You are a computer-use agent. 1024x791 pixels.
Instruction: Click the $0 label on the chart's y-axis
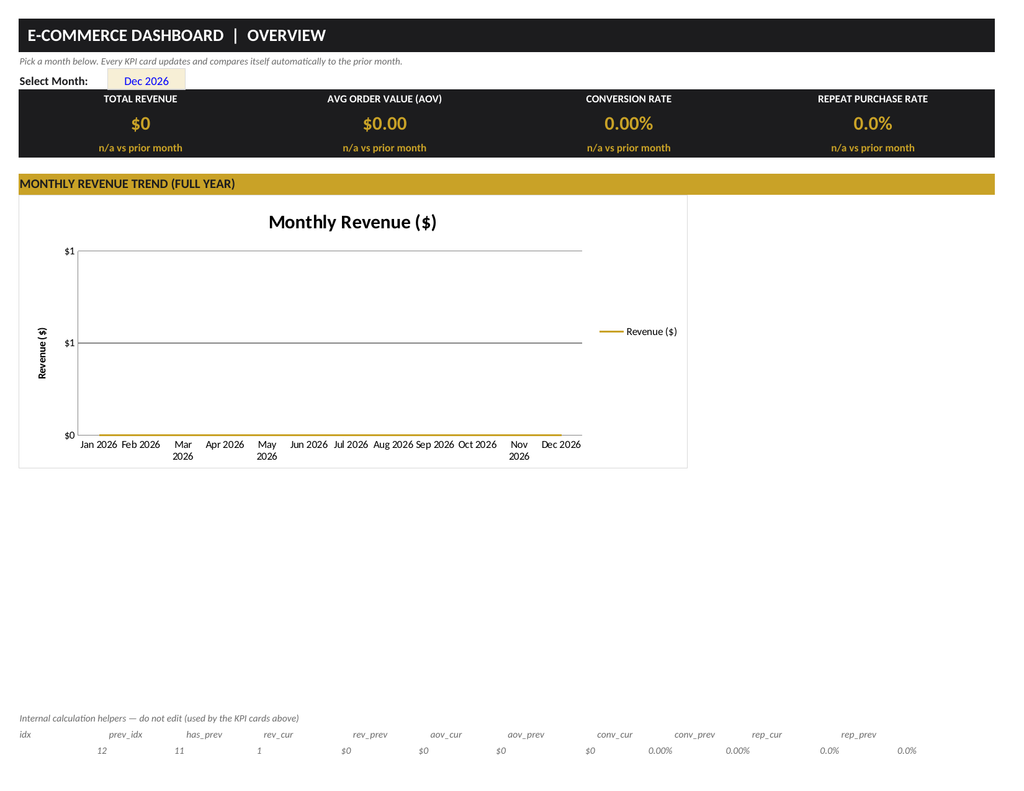click(x=69, y=436)
